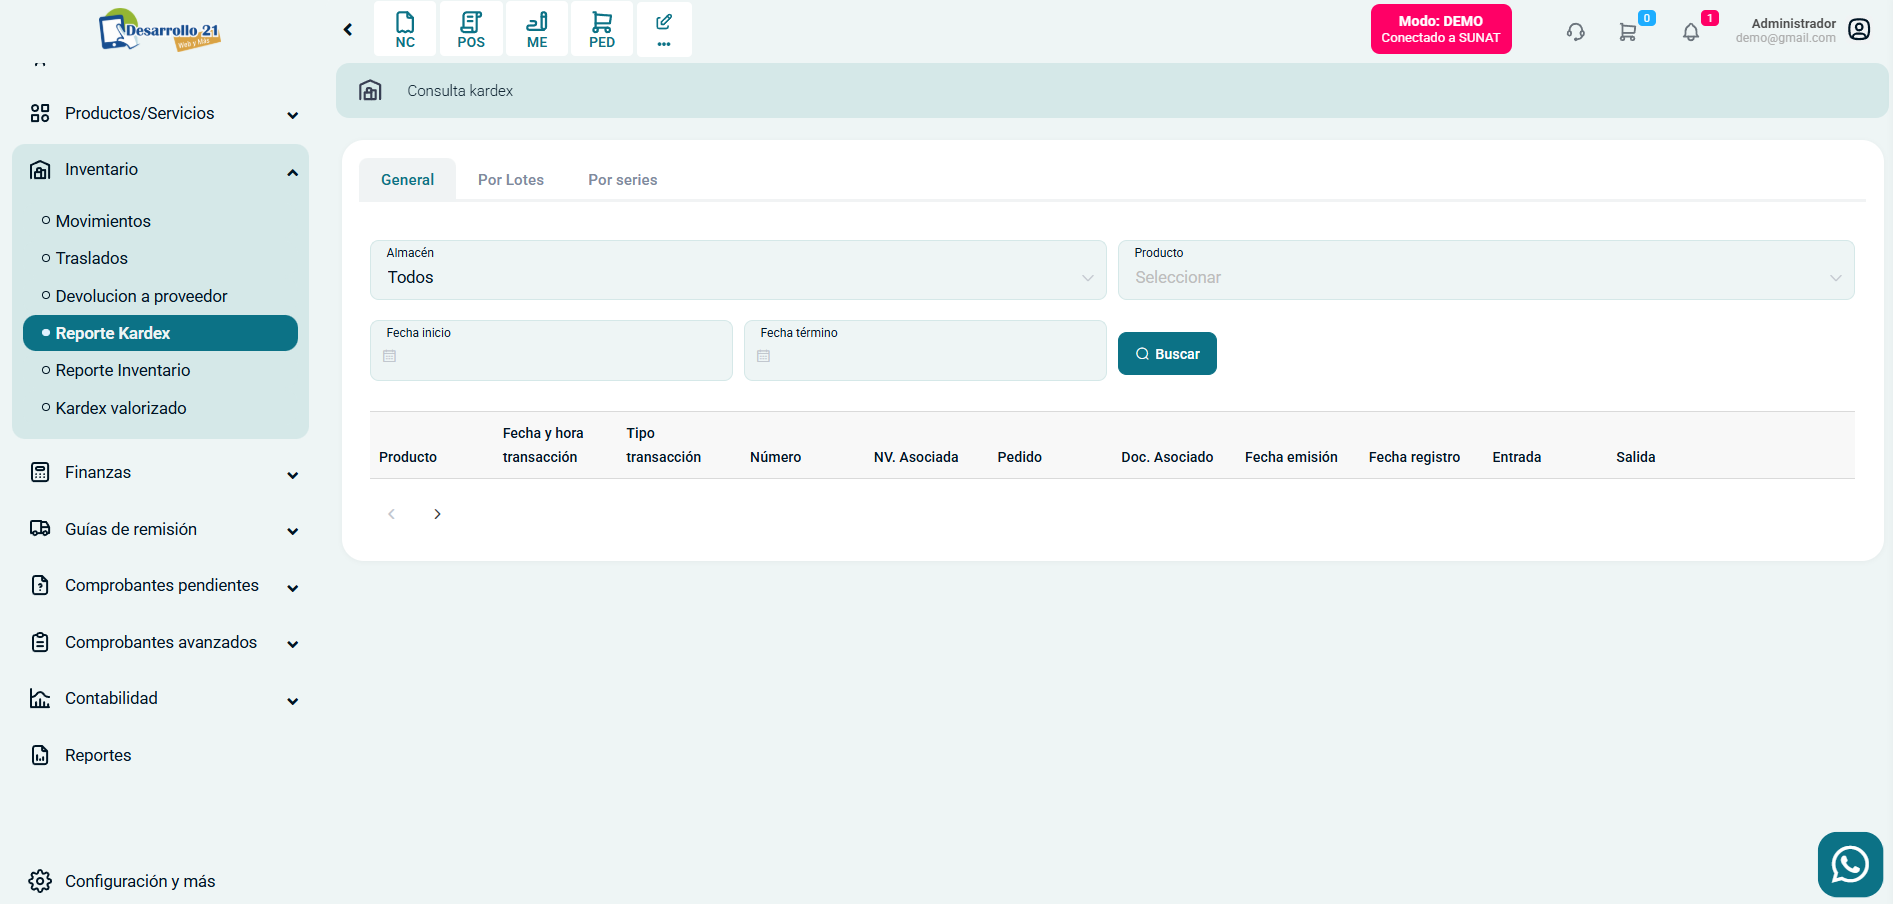This screenshot has height=904, width=1893.
Task: Open the PED cart shortcut
Action: click(x=602, y=29)
